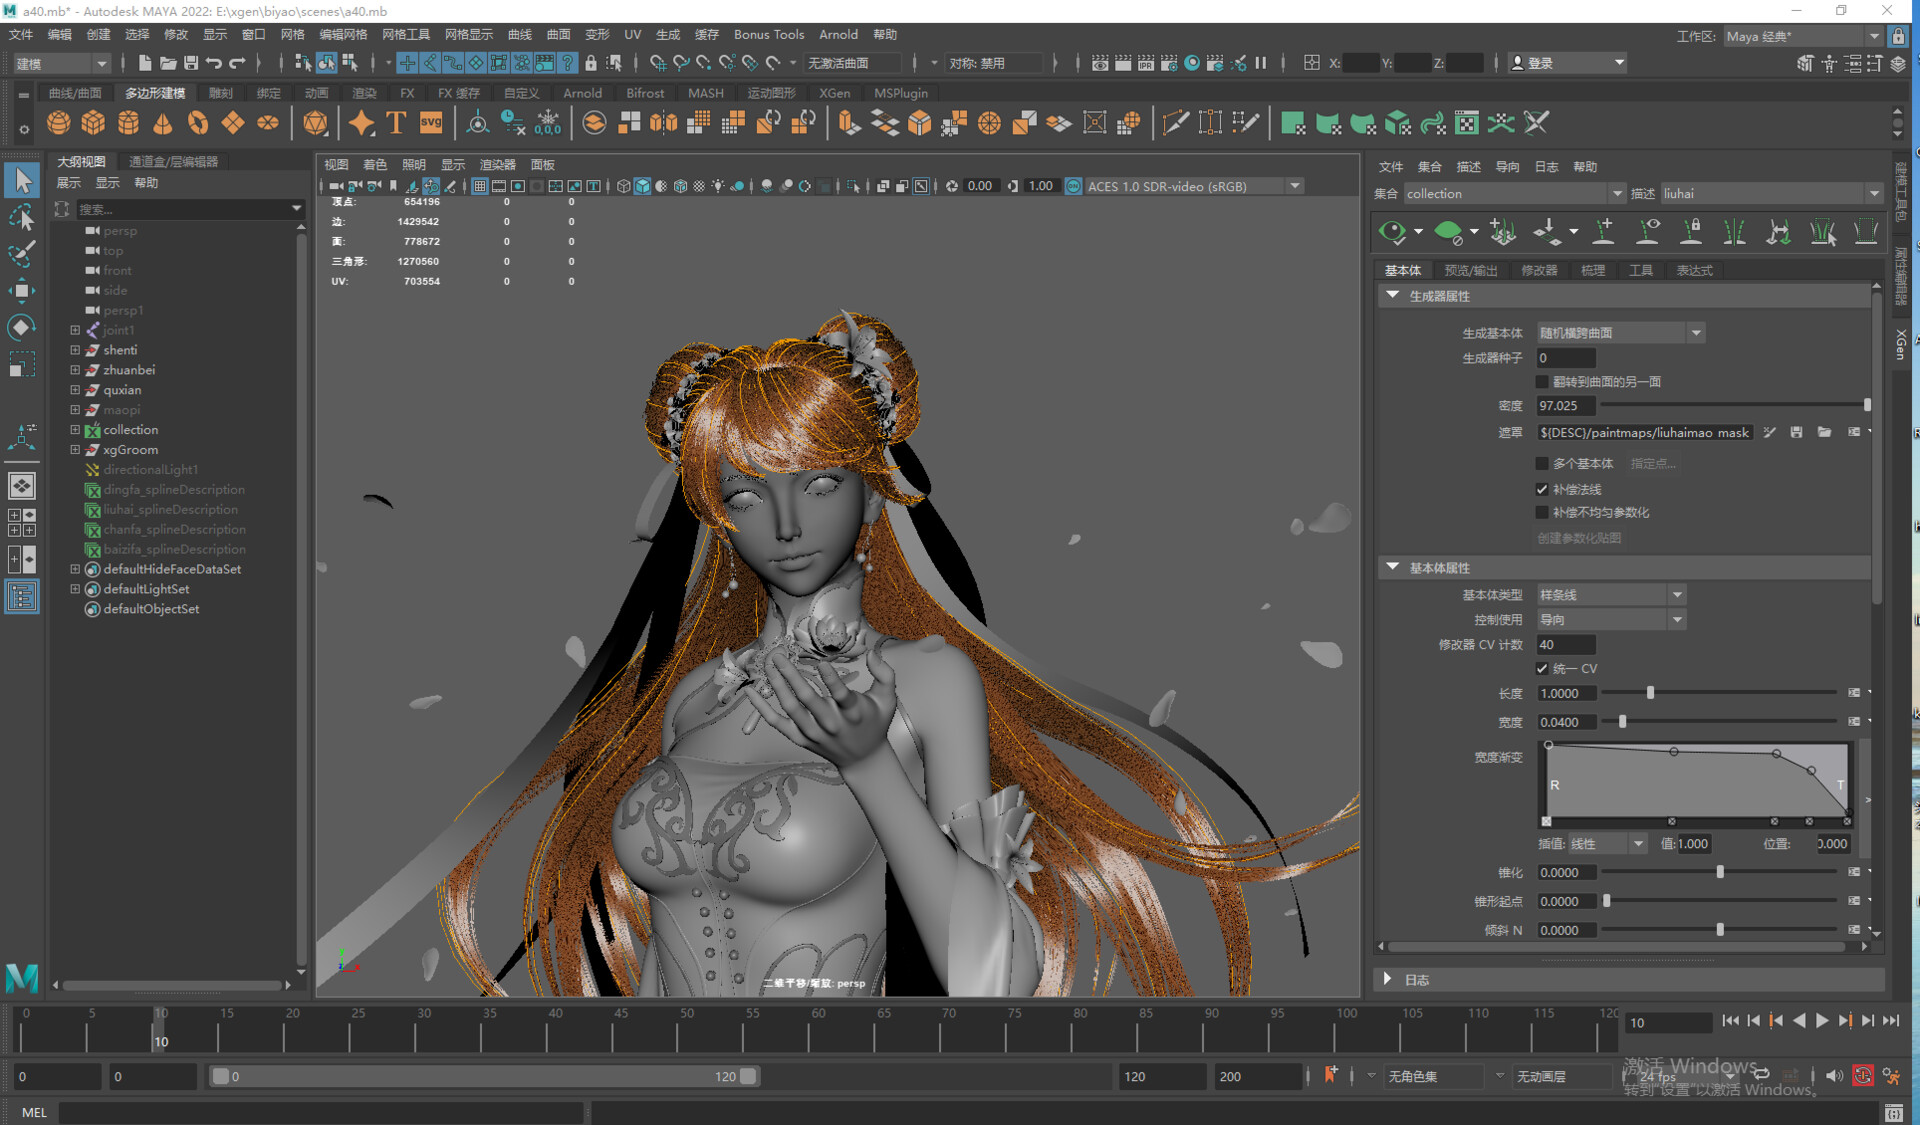Click the save scene icon

coord(190,63)
